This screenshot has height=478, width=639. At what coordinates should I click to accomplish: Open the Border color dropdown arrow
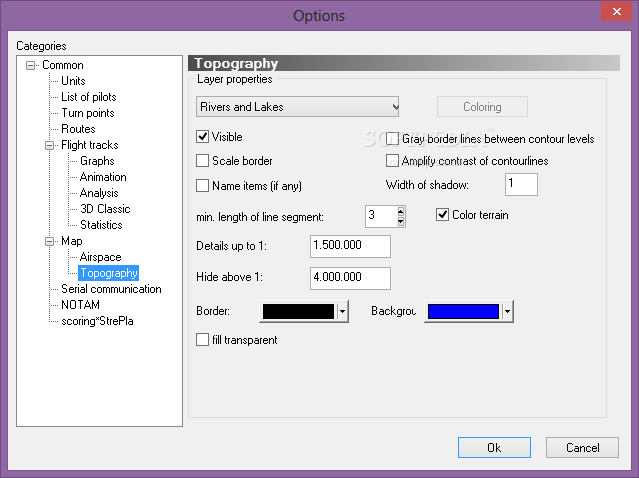343,312
